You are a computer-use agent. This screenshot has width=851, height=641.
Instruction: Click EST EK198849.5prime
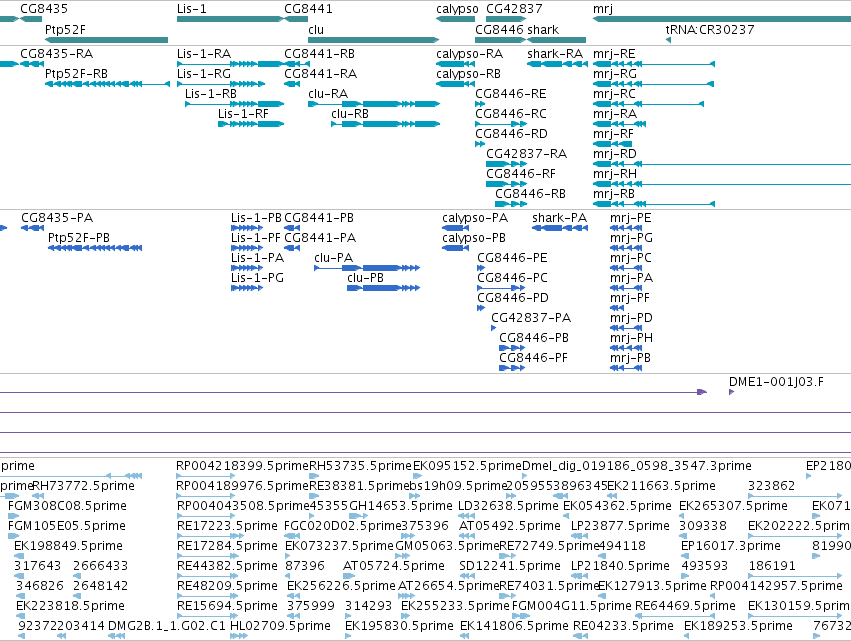pyautogui.click(x=19, y=556)
